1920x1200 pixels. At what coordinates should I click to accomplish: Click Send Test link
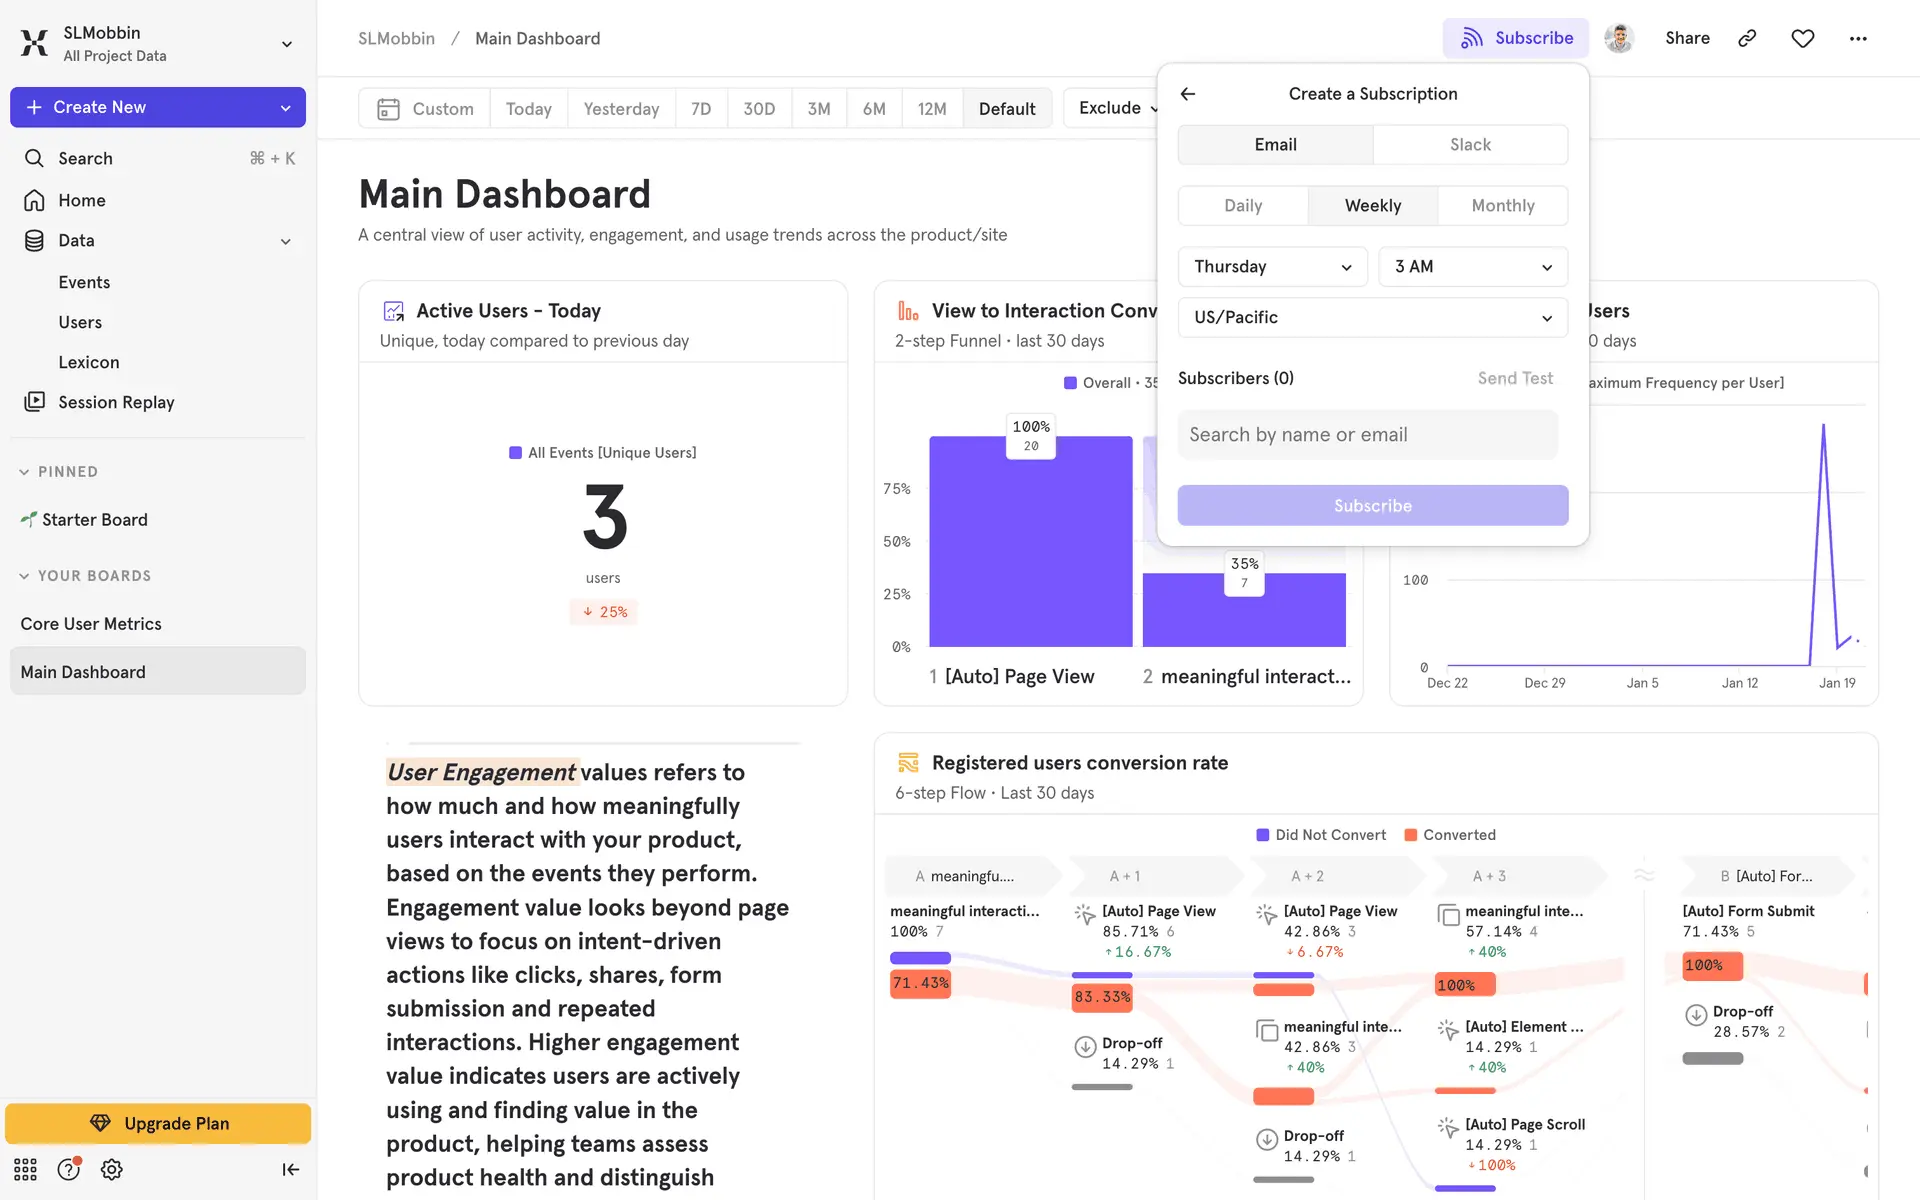click(x=1515, y=378)
